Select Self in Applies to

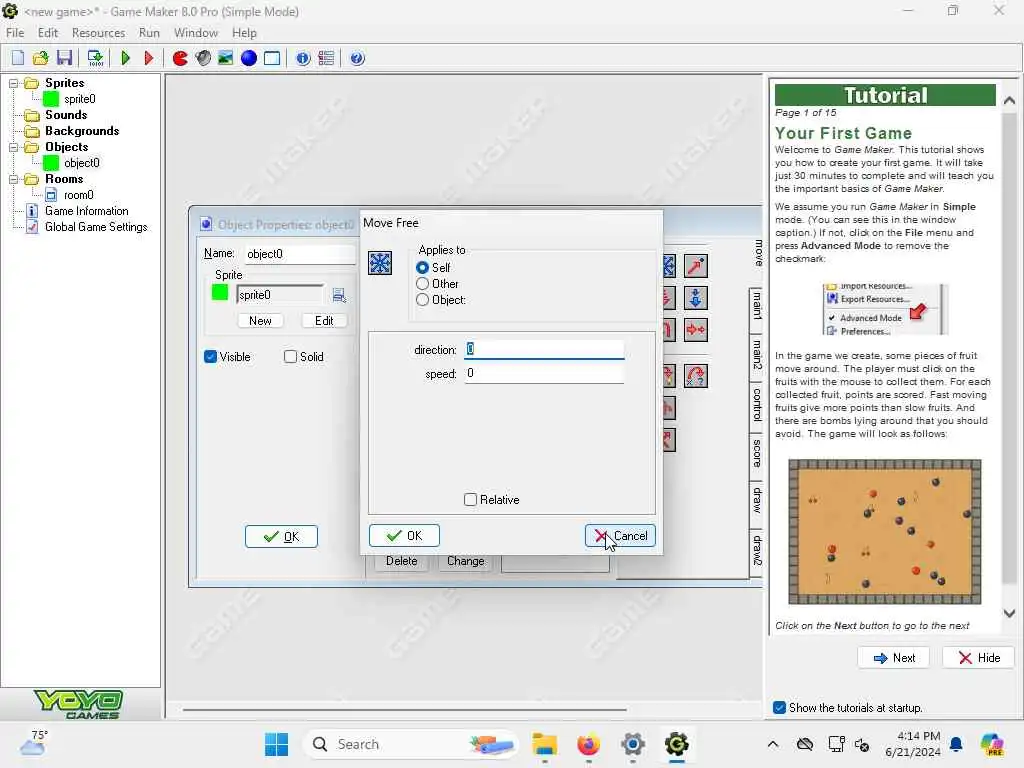[x=423, y=268]
